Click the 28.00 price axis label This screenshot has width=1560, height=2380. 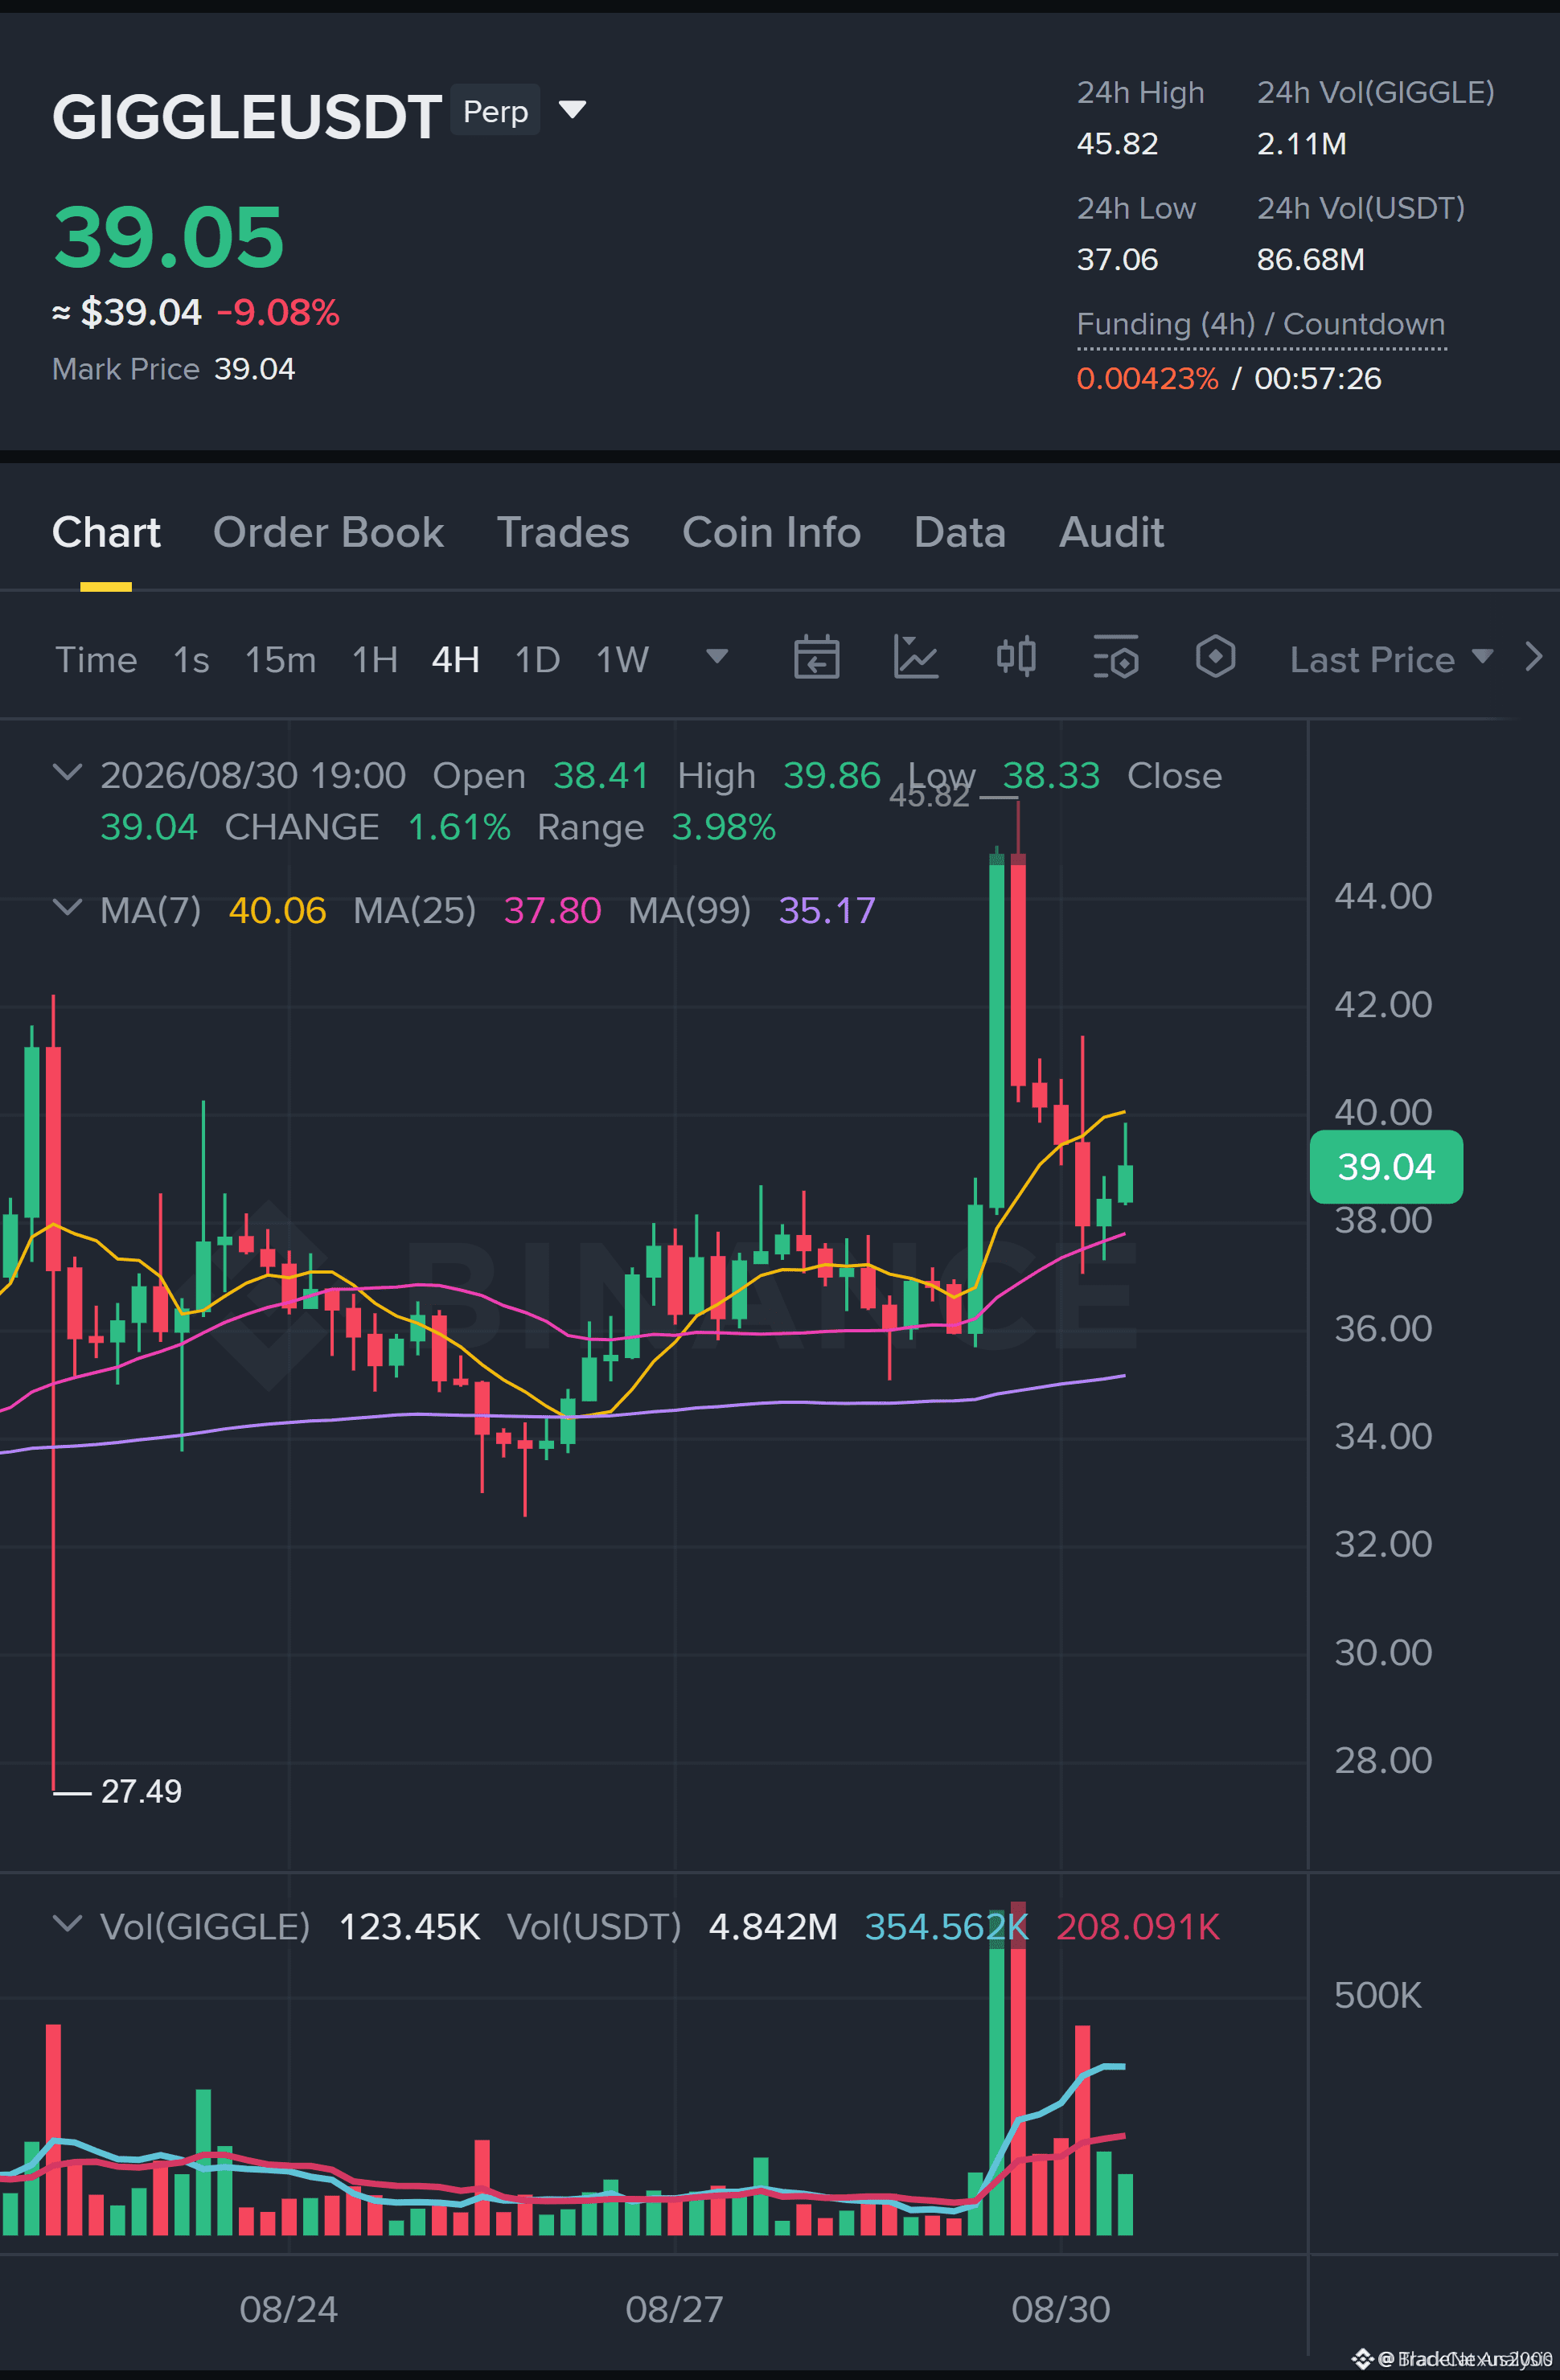coord(1383,1760)
